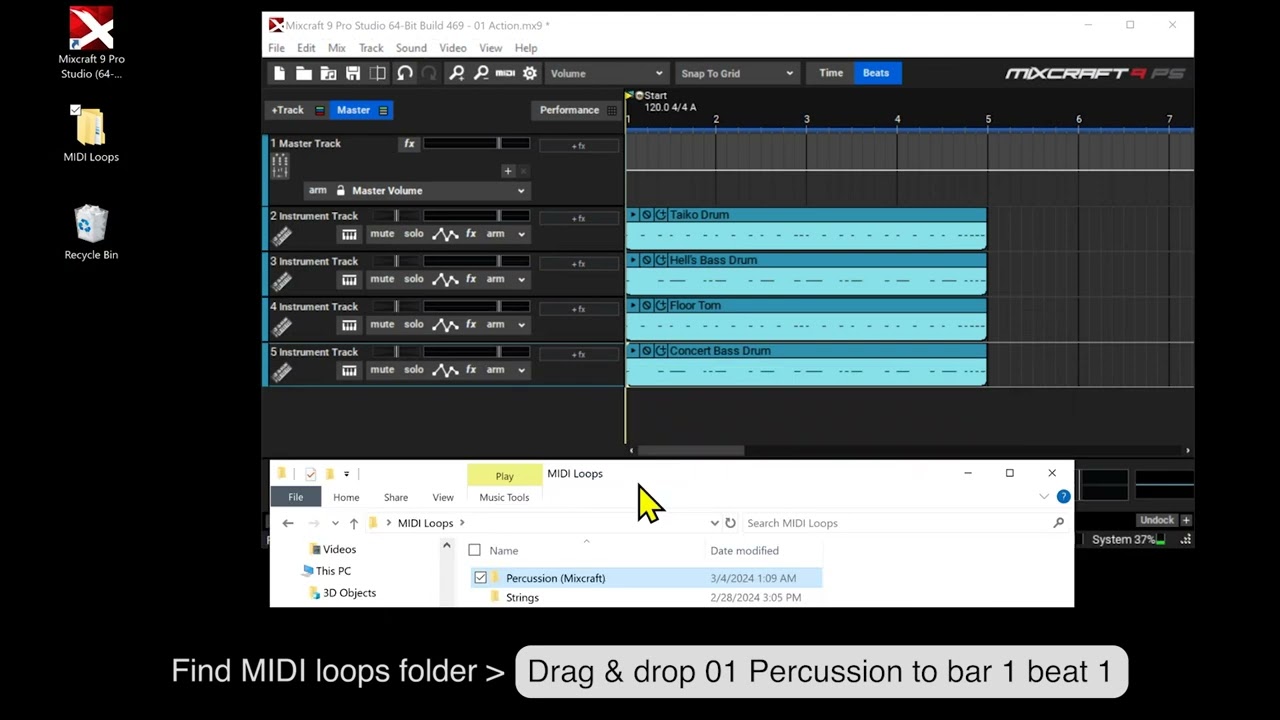Open the Recycle Bin desktop icon

(x=91, y=232)
